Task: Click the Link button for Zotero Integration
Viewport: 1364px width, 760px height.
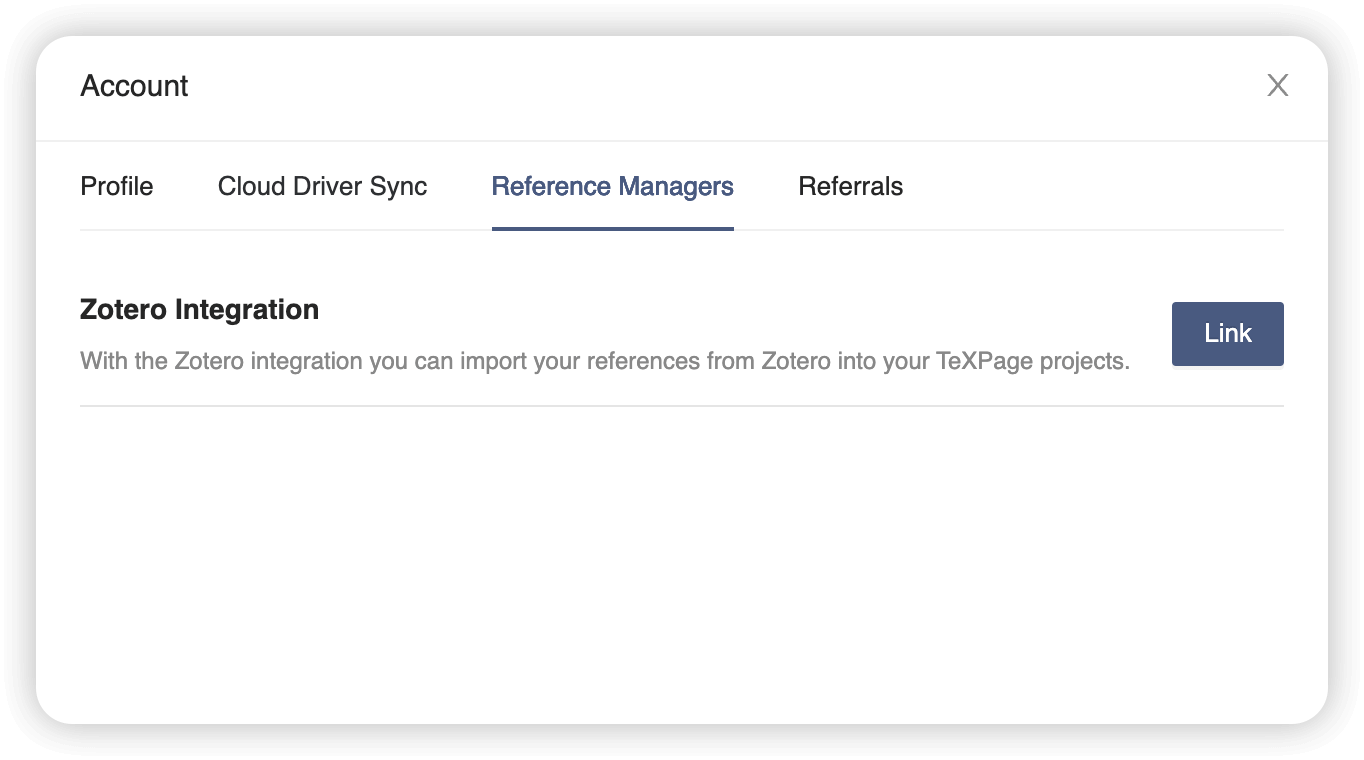Action: [x=1227, y=333]
